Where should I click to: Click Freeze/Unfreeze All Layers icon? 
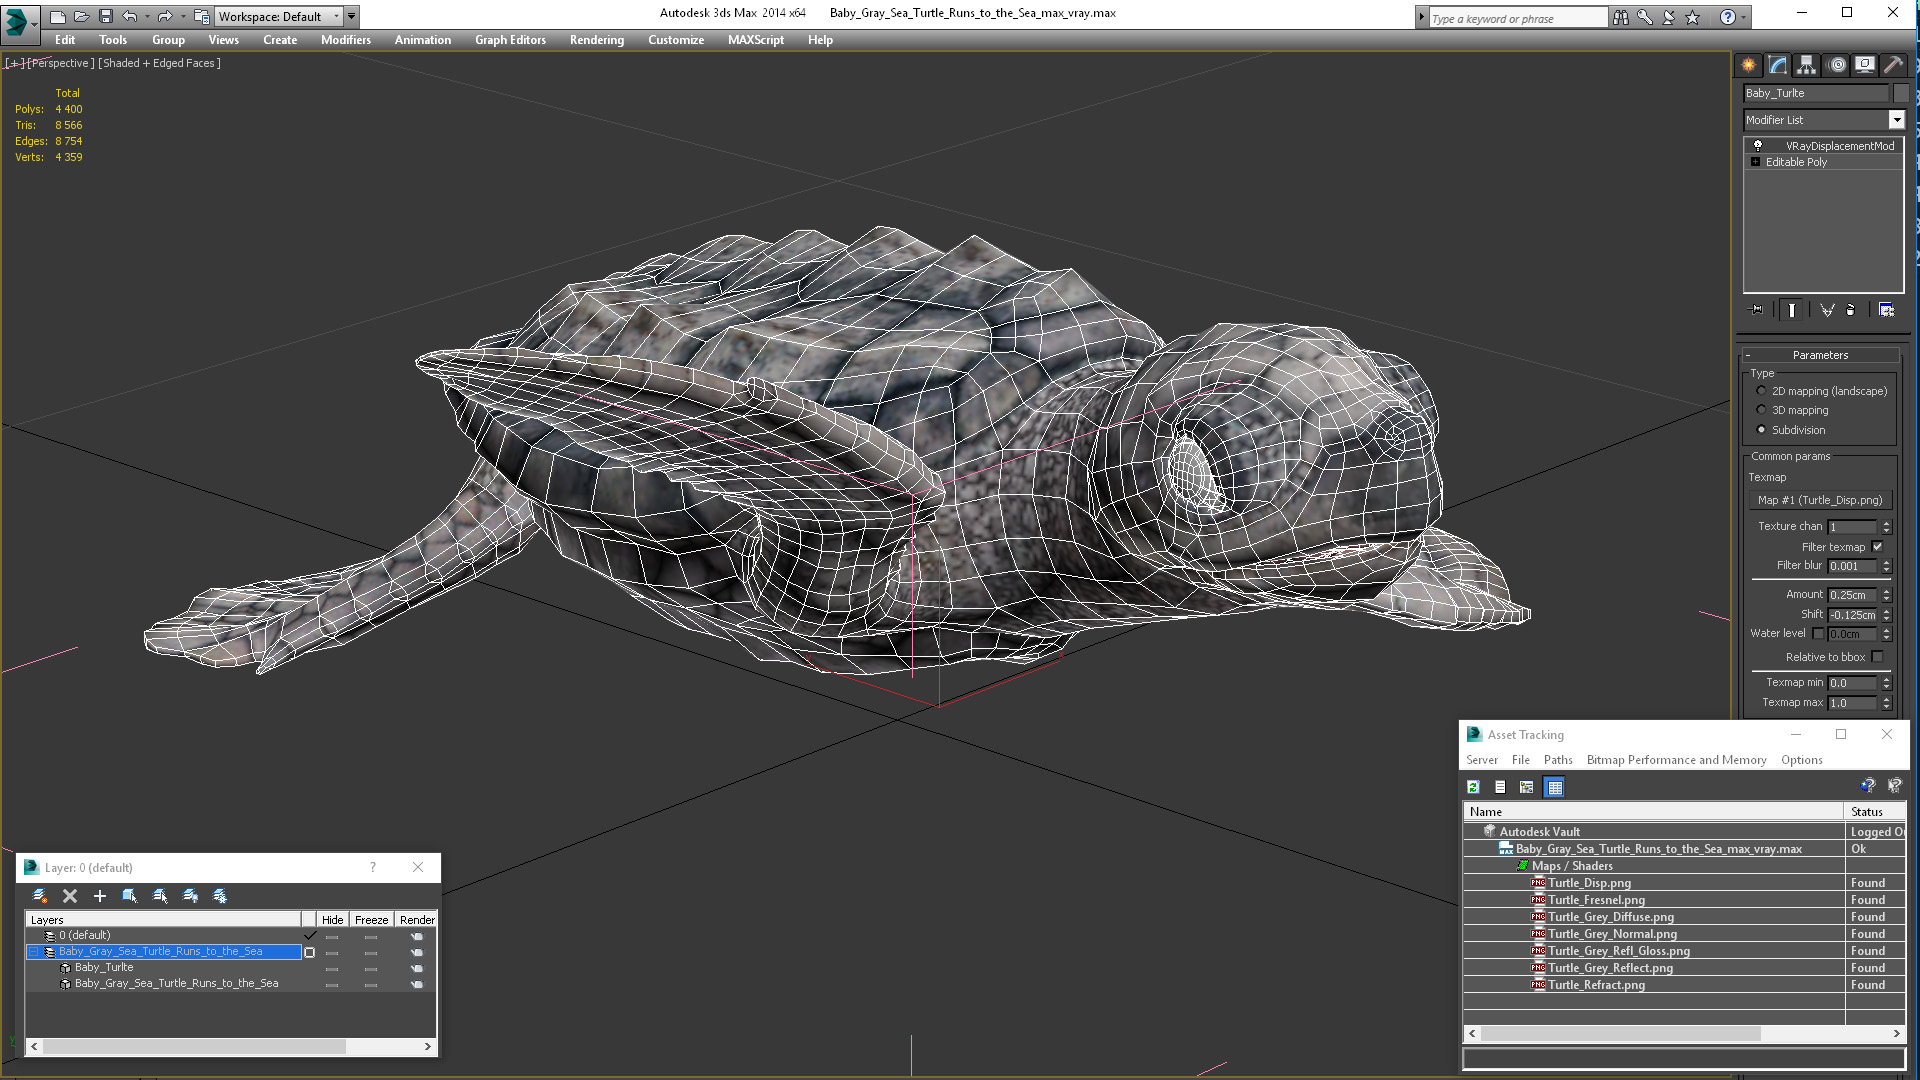(220, 896)
